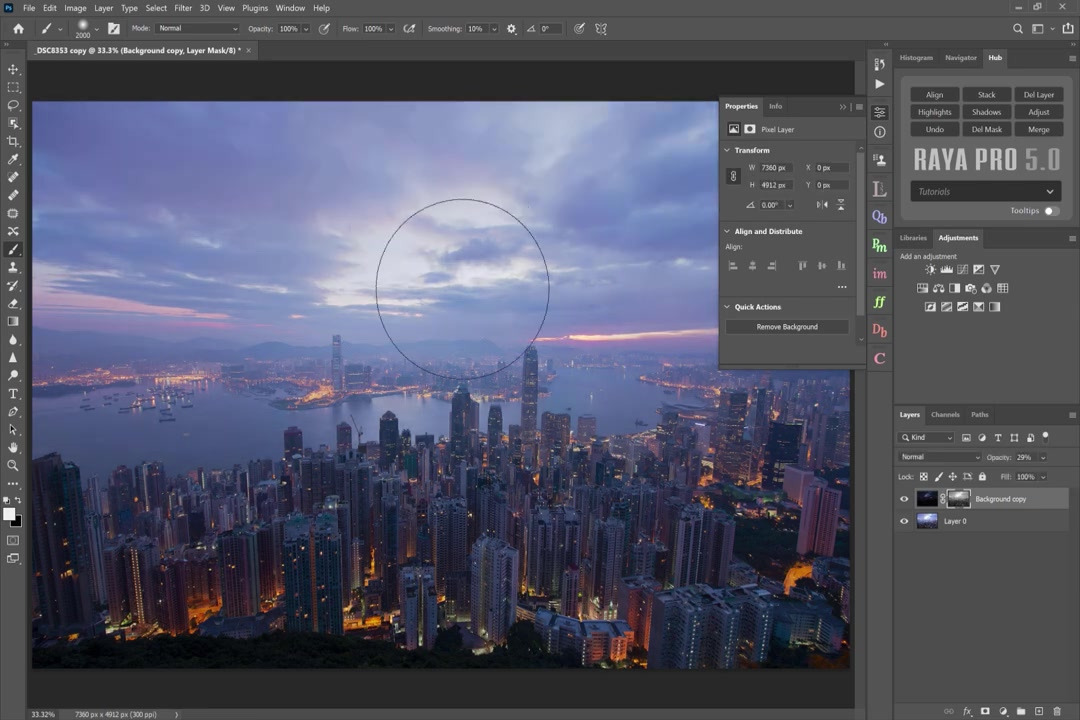Hide the Background copy layer
This screenshot has width=1080, height=720.
[904, 499]
